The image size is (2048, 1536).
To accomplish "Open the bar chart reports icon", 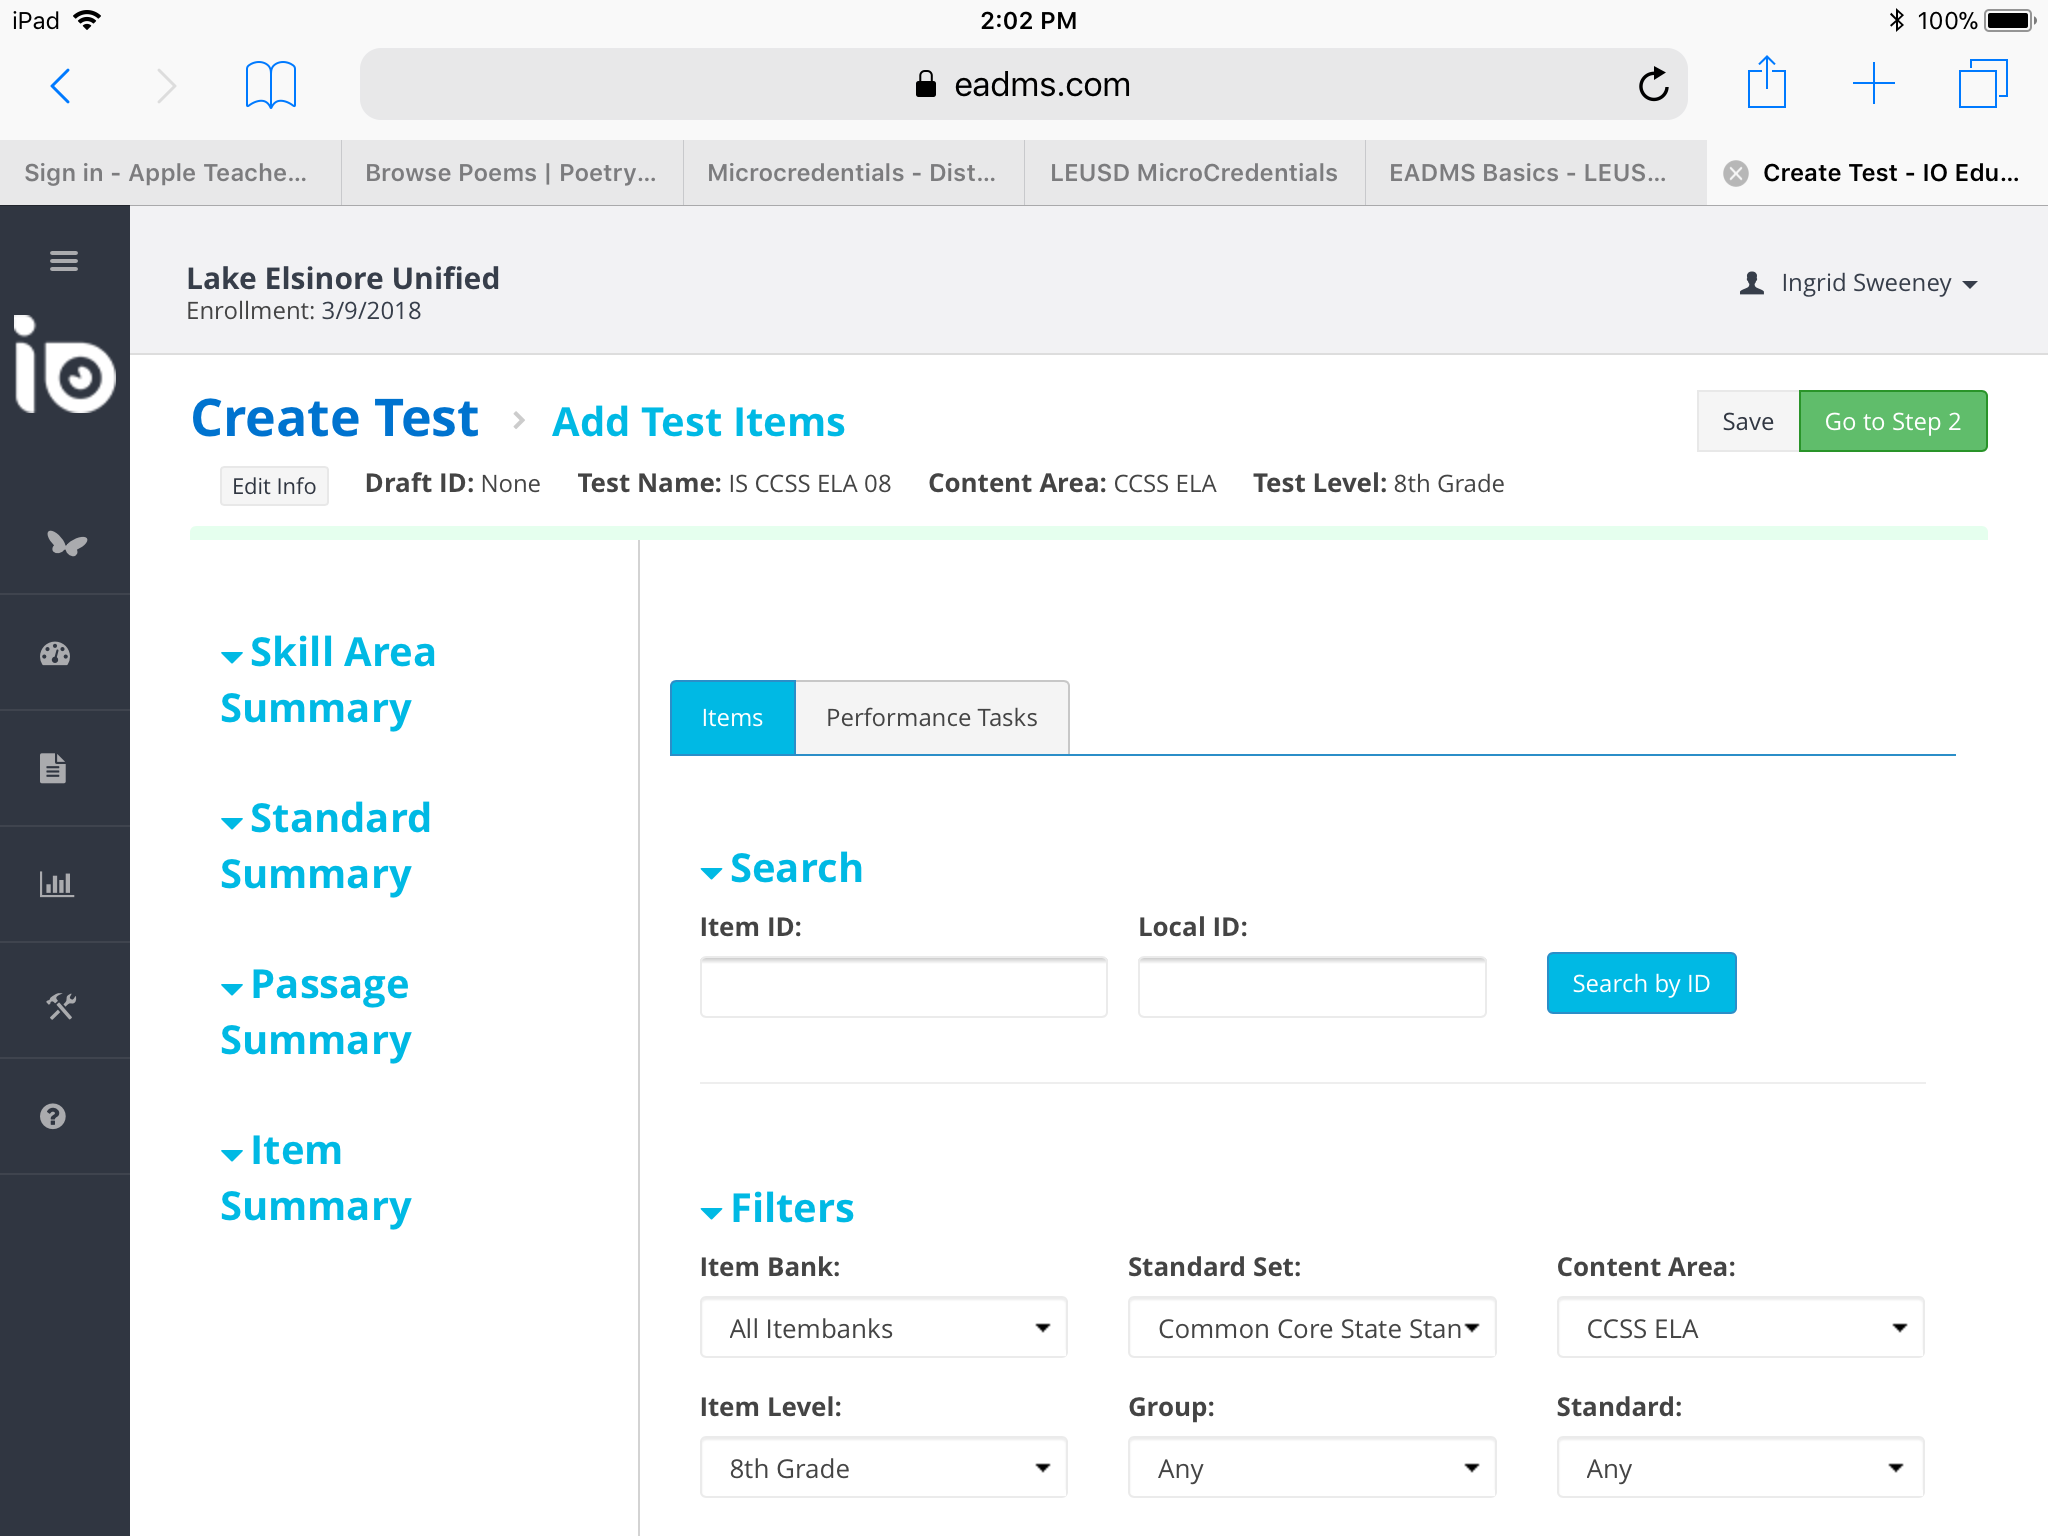I will [56, 884].
